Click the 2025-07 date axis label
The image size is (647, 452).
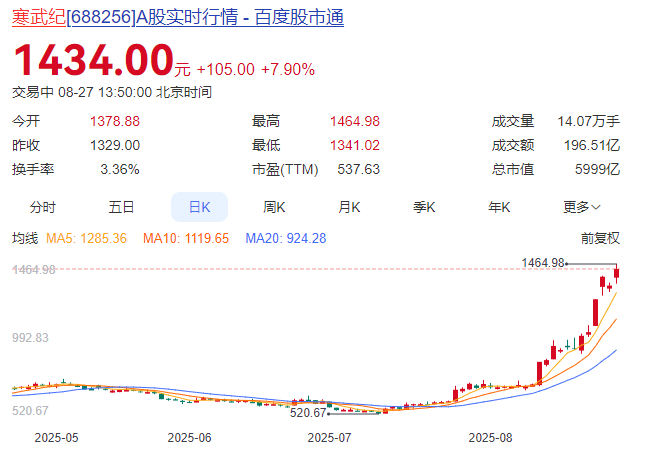(x=329, y=438)
